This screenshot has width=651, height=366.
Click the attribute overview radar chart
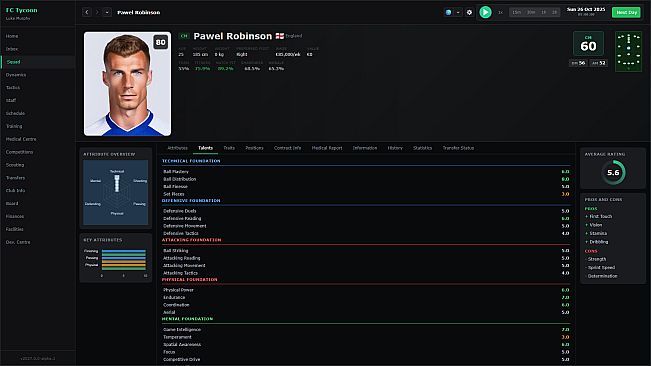(115, 193)
